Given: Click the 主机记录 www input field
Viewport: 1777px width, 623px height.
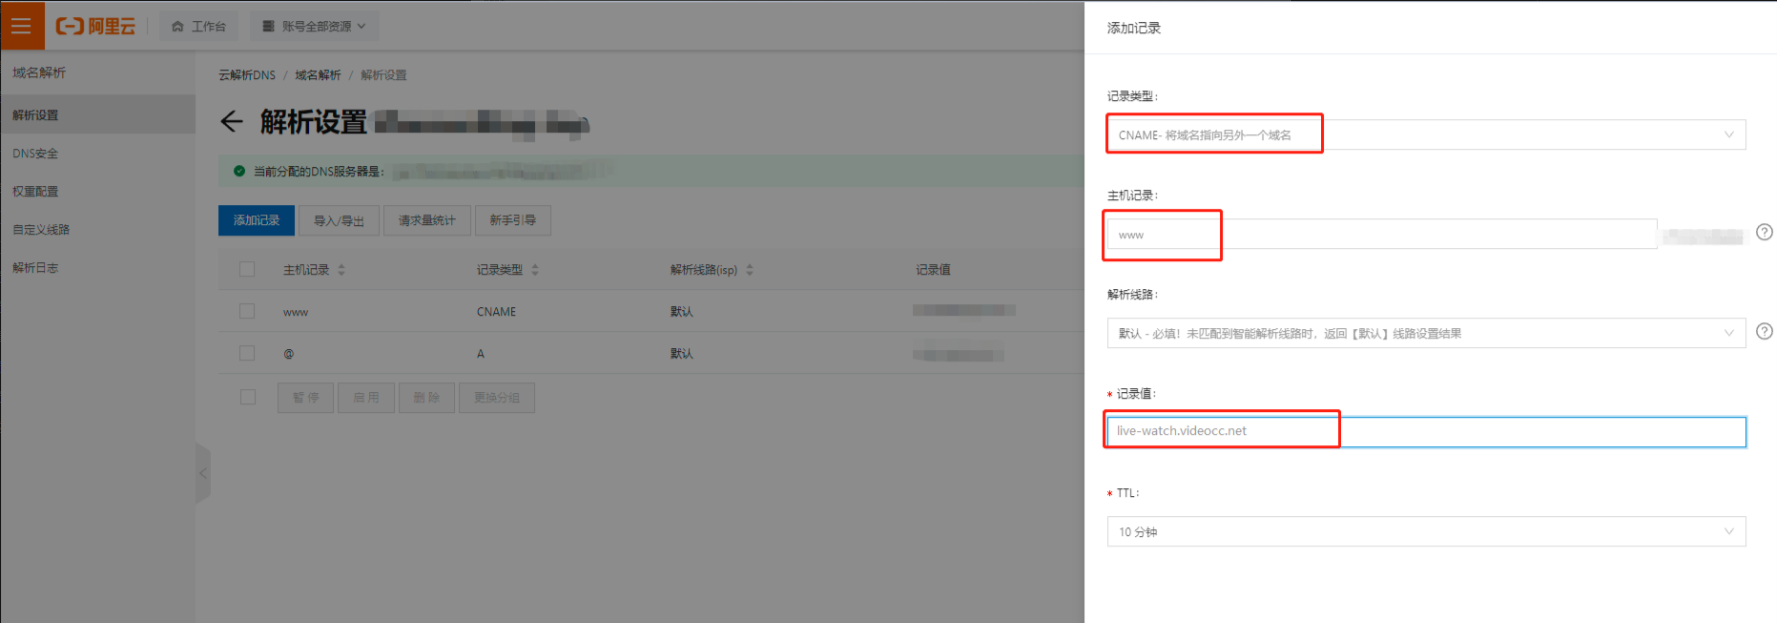Looking at the screenshot, I should click(x=1382, y=235).
